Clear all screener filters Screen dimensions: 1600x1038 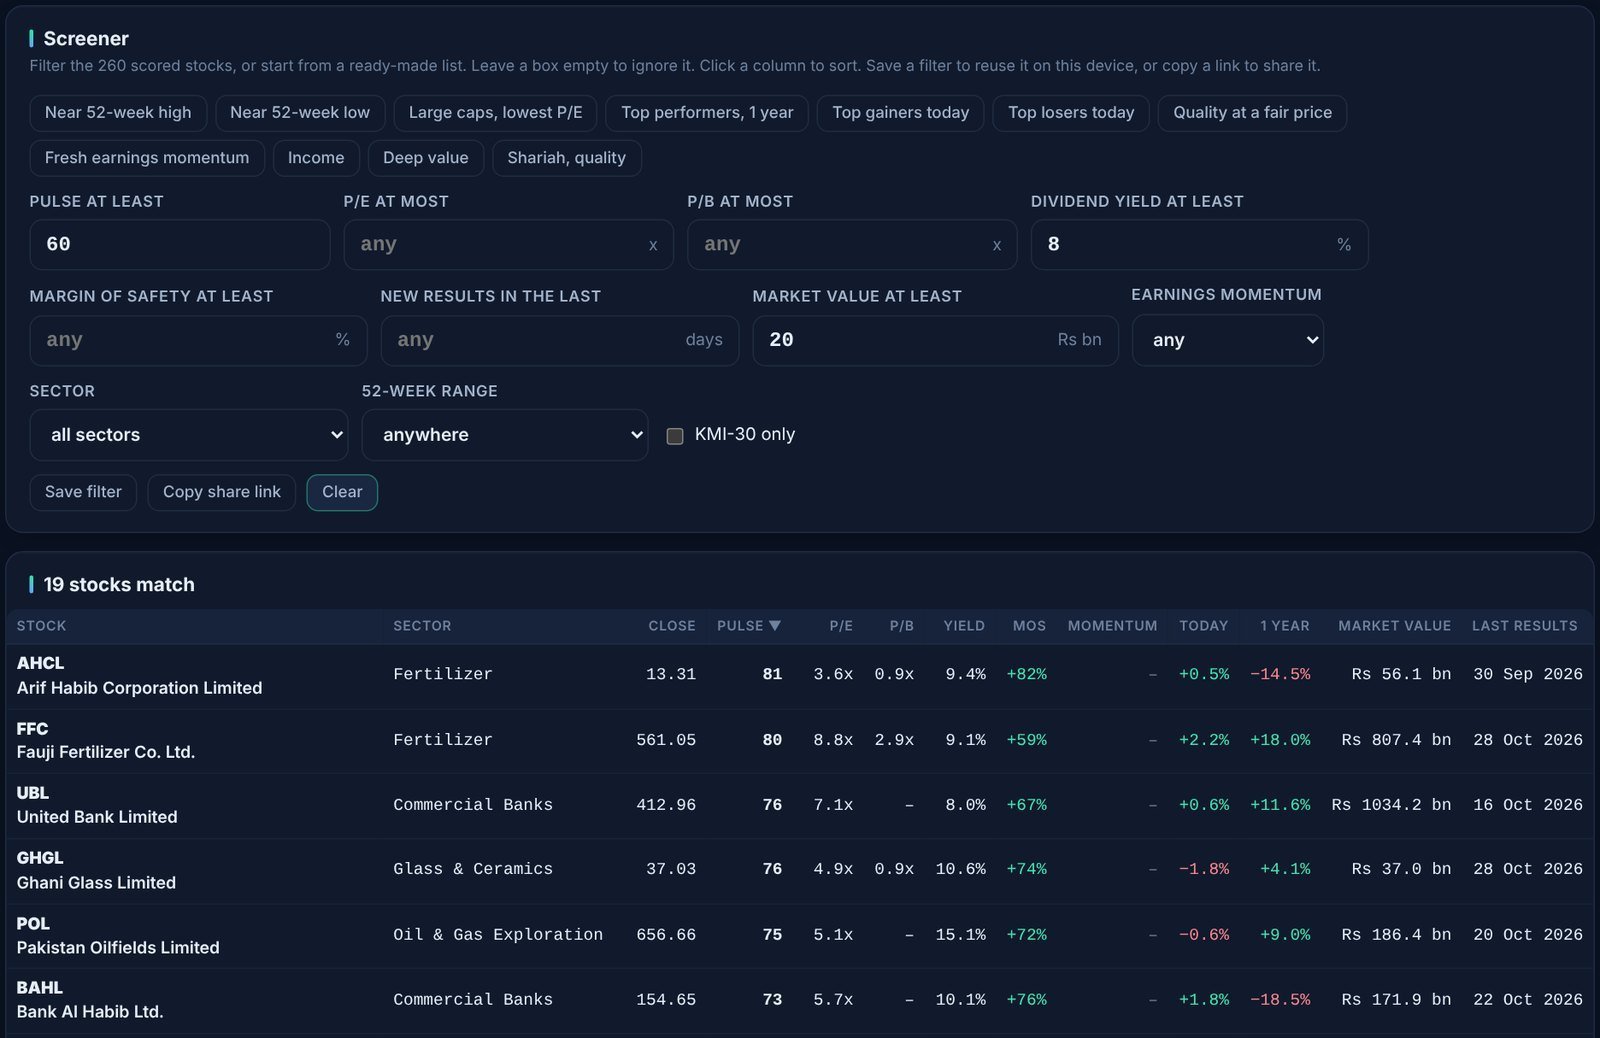coord(342,492)
